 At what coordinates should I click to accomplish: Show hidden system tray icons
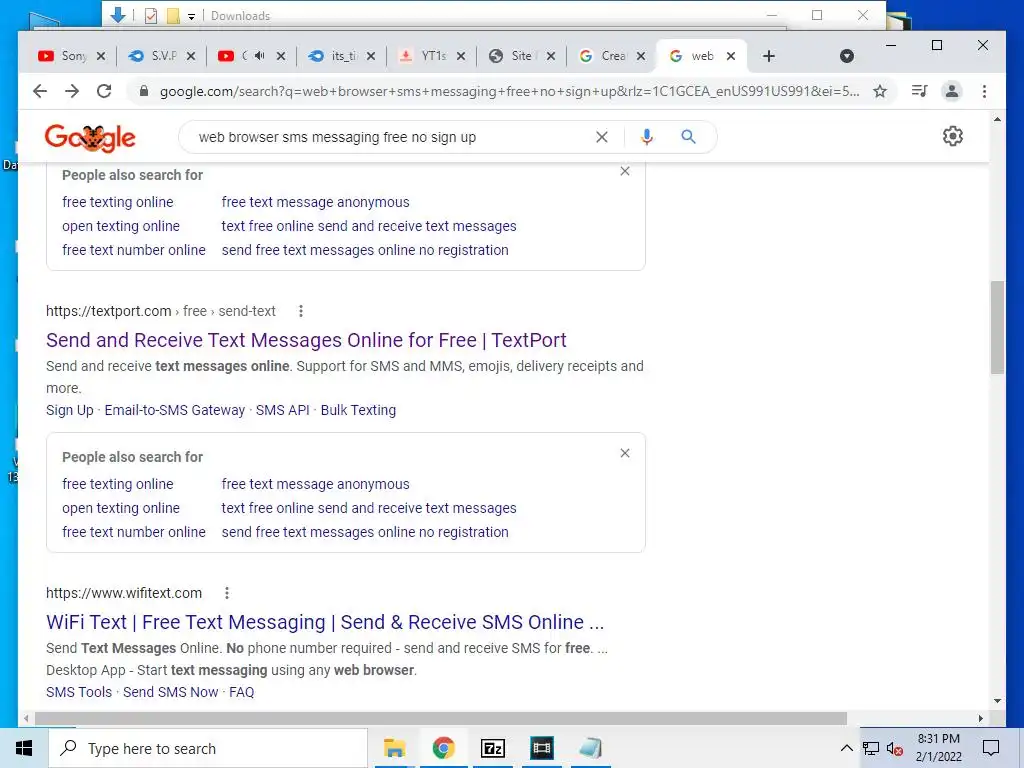[846, 748]
